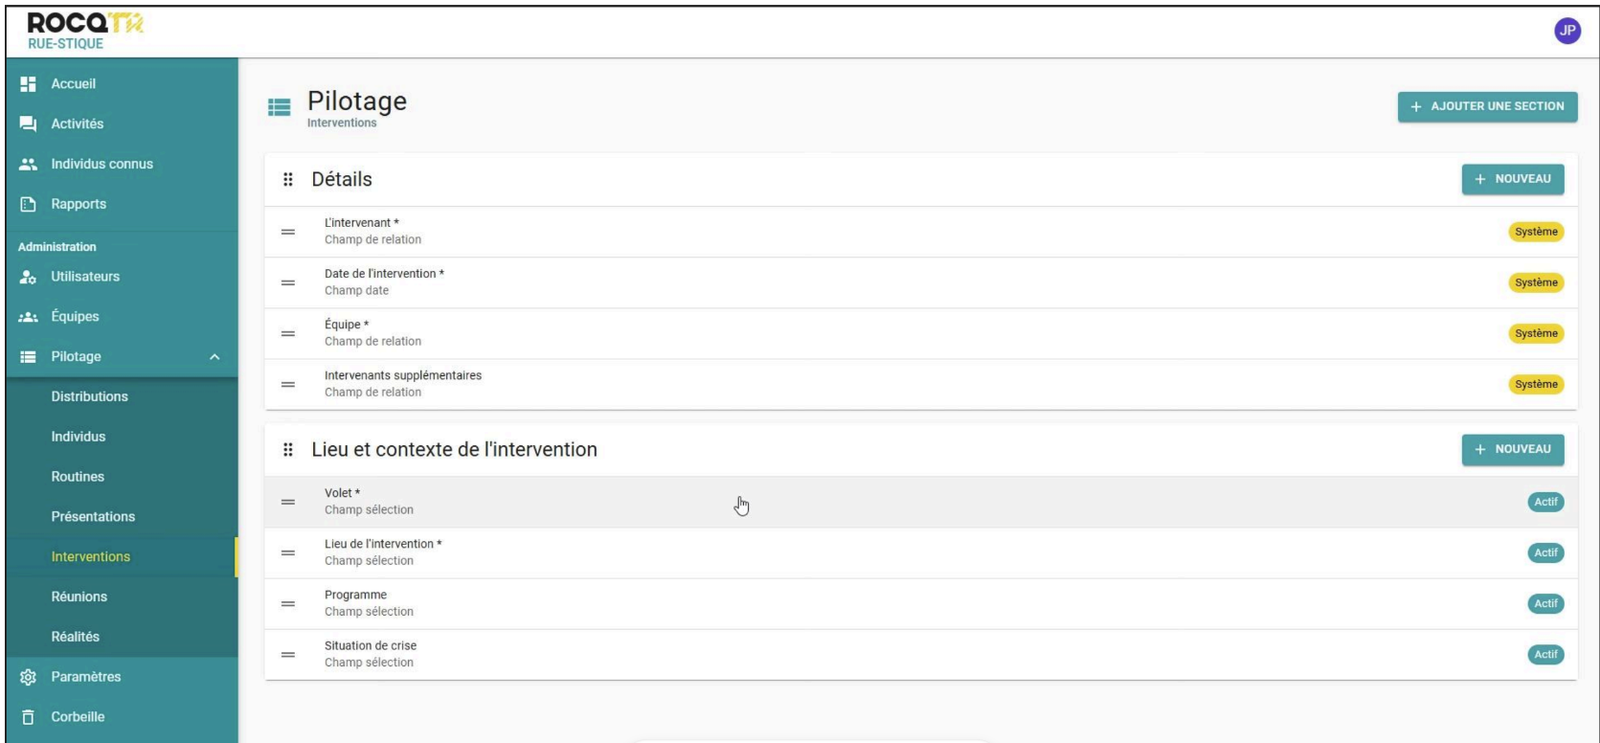1600x743 pixels.
Task: Go to Distributions submenu item
Action: click(89, 397)
